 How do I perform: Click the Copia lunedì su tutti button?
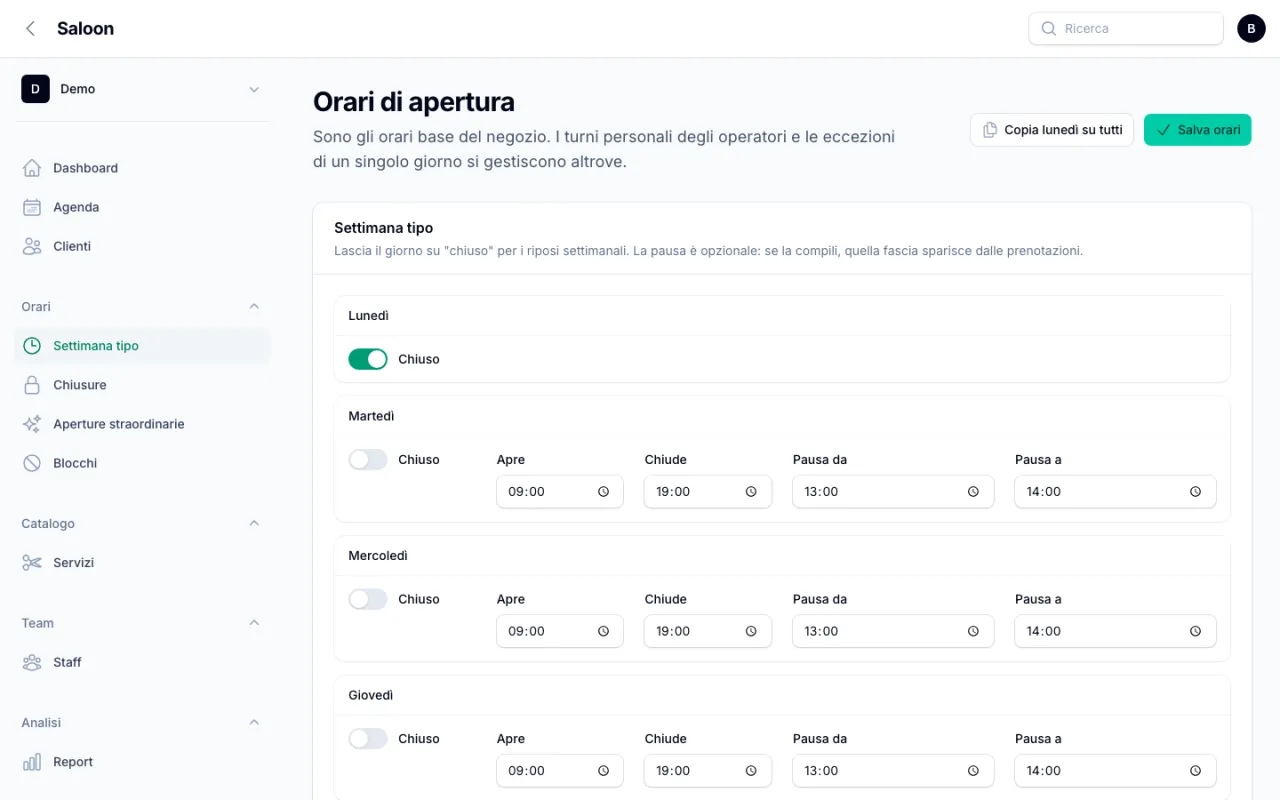pyautogui.click(x=1052, y=130)
